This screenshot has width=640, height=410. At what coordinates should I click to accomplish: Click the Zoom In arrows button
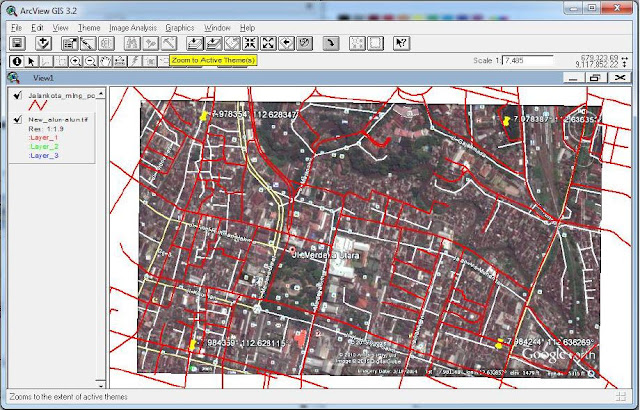click(x=250, y=43)
